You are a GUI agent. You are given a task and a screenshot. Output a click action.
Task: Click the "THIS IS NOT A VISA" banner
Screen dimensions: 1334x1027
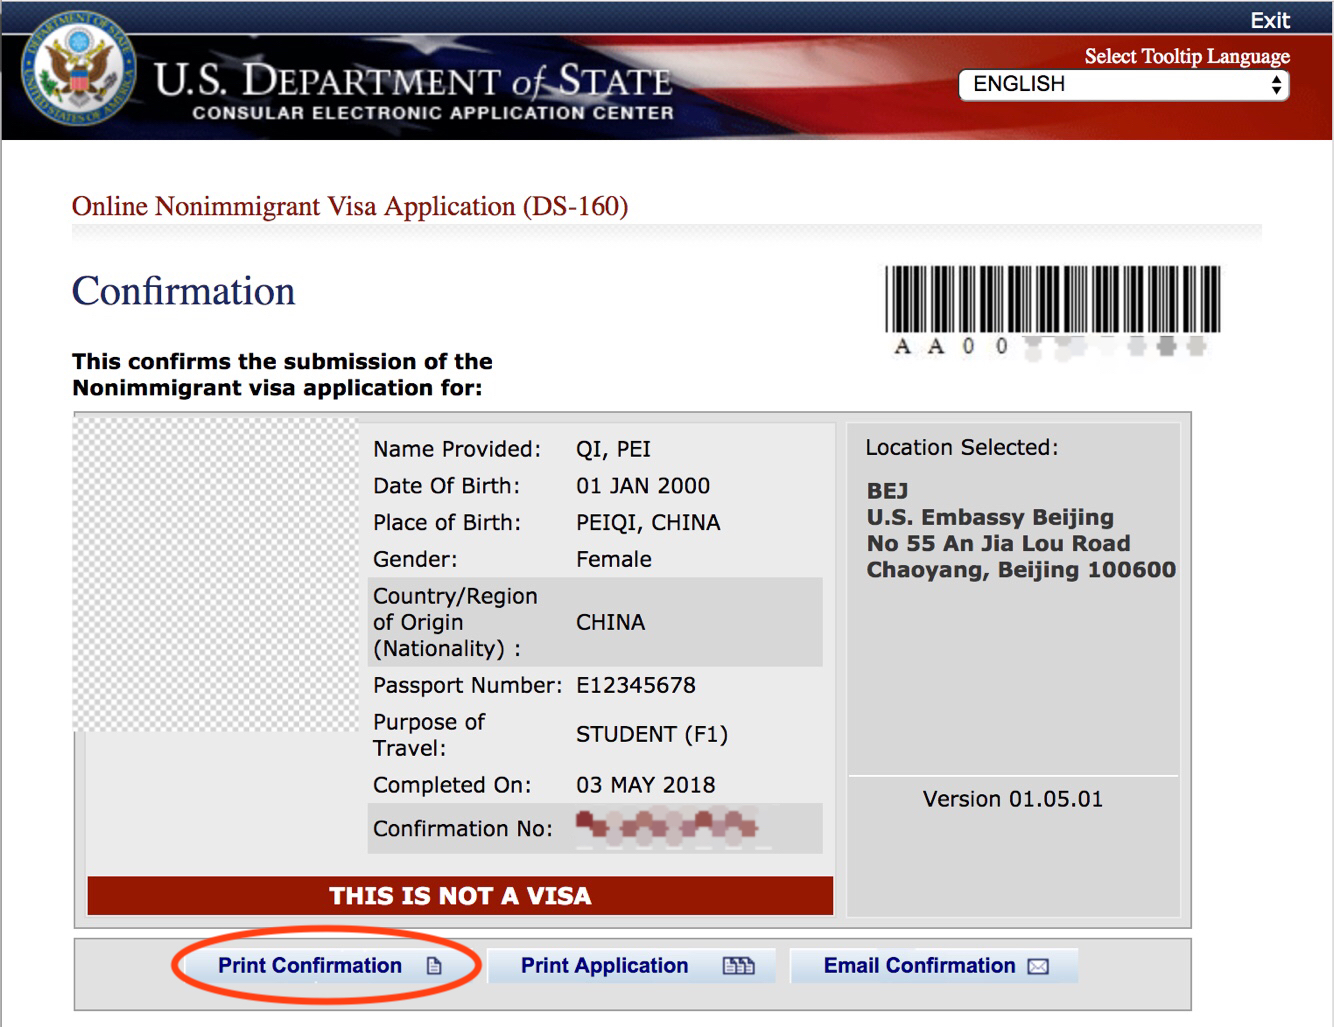tap(460, 896)
